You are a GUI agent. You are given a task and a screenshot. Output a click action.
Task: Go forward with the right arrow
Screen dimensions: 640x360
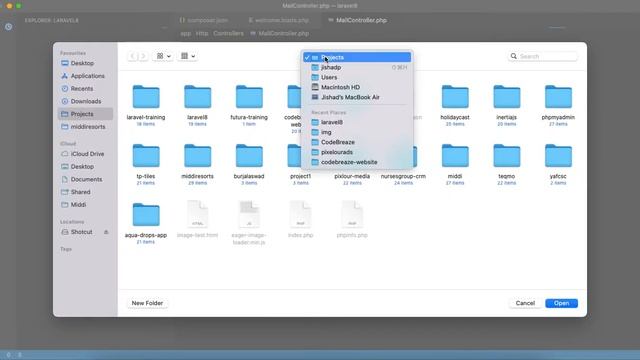(143, 56)
